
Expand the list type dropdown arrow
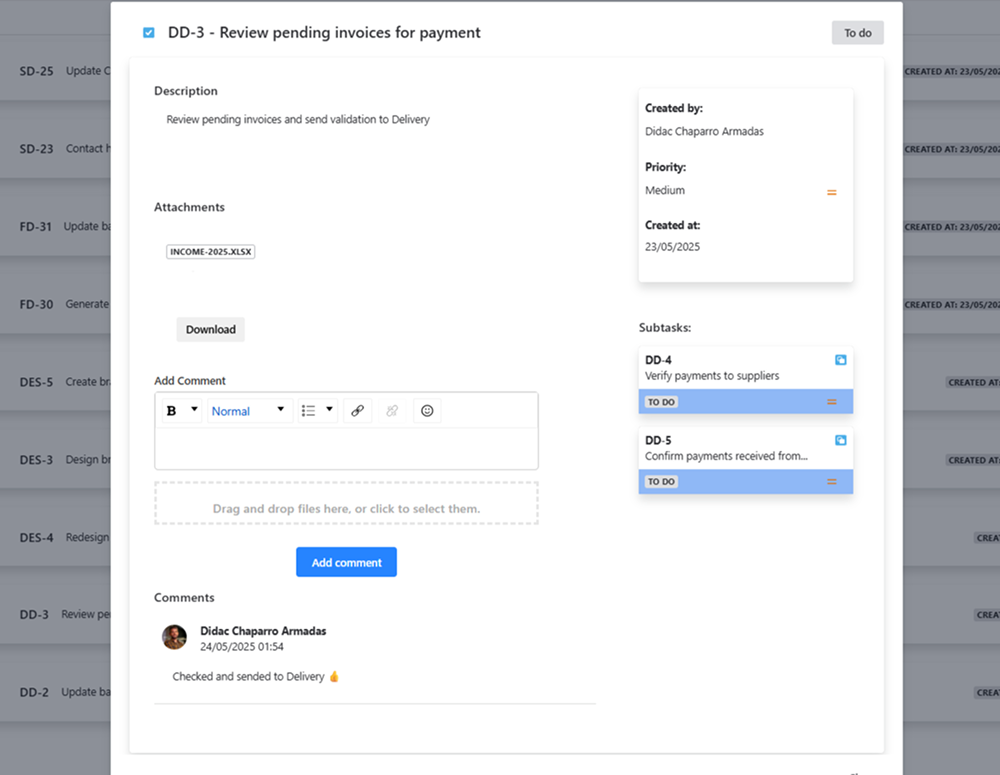point(329,410)
